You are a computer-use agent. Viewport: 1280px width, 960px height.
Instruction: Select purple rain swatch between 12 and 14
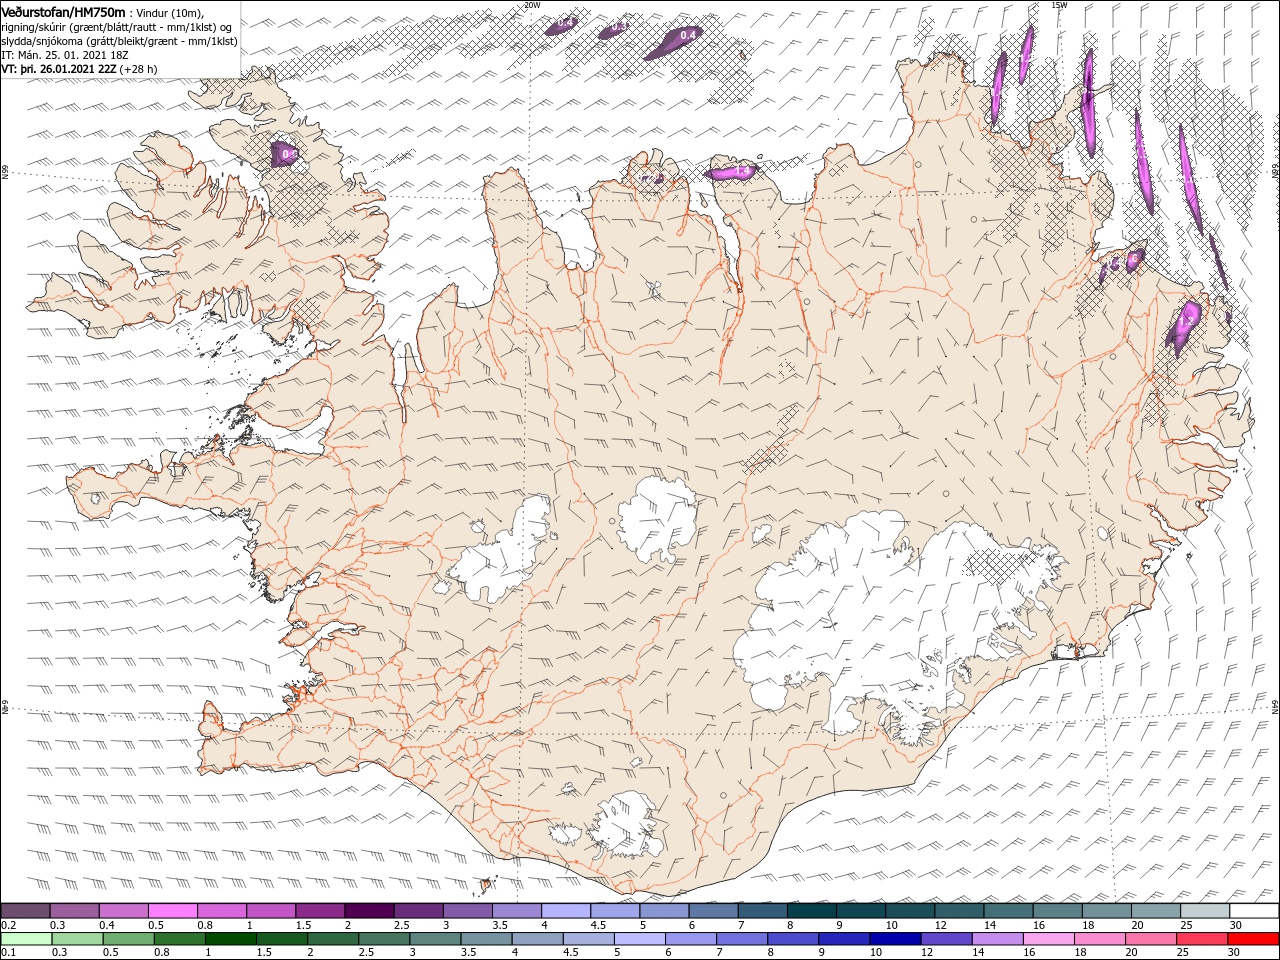point(944,938)
